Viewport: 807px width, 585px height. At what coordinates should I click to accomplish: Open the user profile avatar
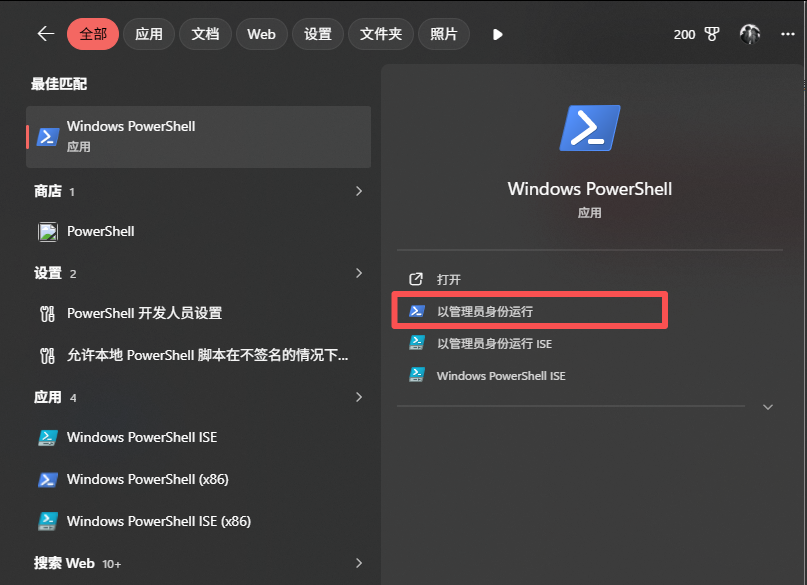(750, 34)
